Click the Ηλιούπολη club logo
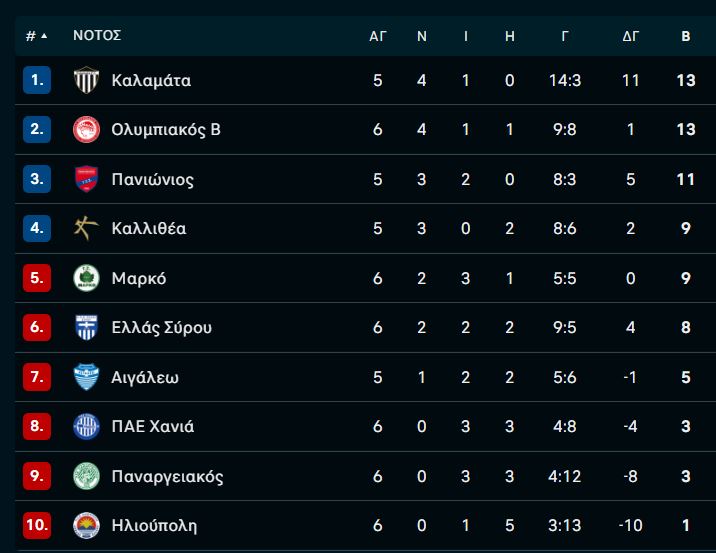The image size is (716, 553). click(87, 525)
